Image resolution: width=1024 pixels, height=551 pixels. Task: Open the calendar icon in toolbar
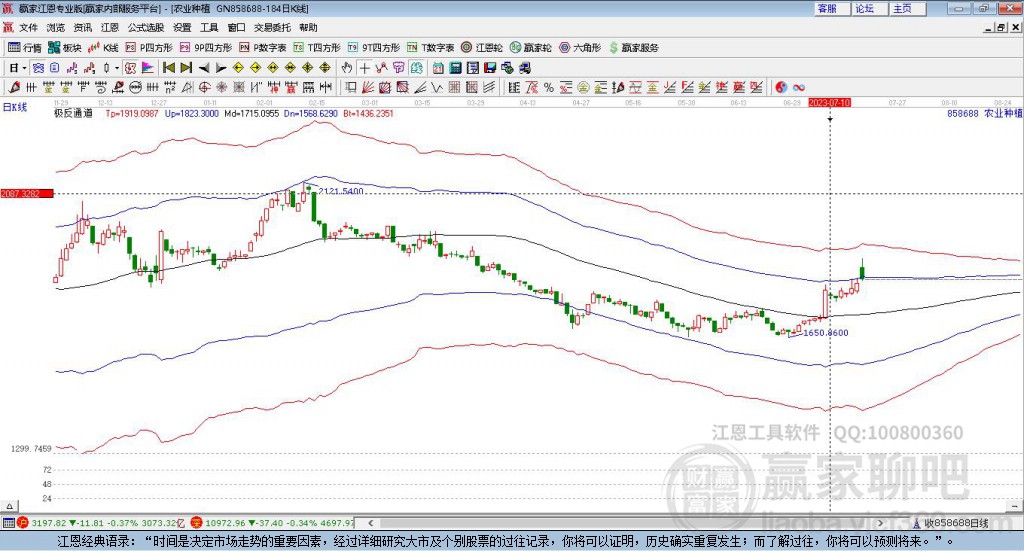tap(438, 68)
